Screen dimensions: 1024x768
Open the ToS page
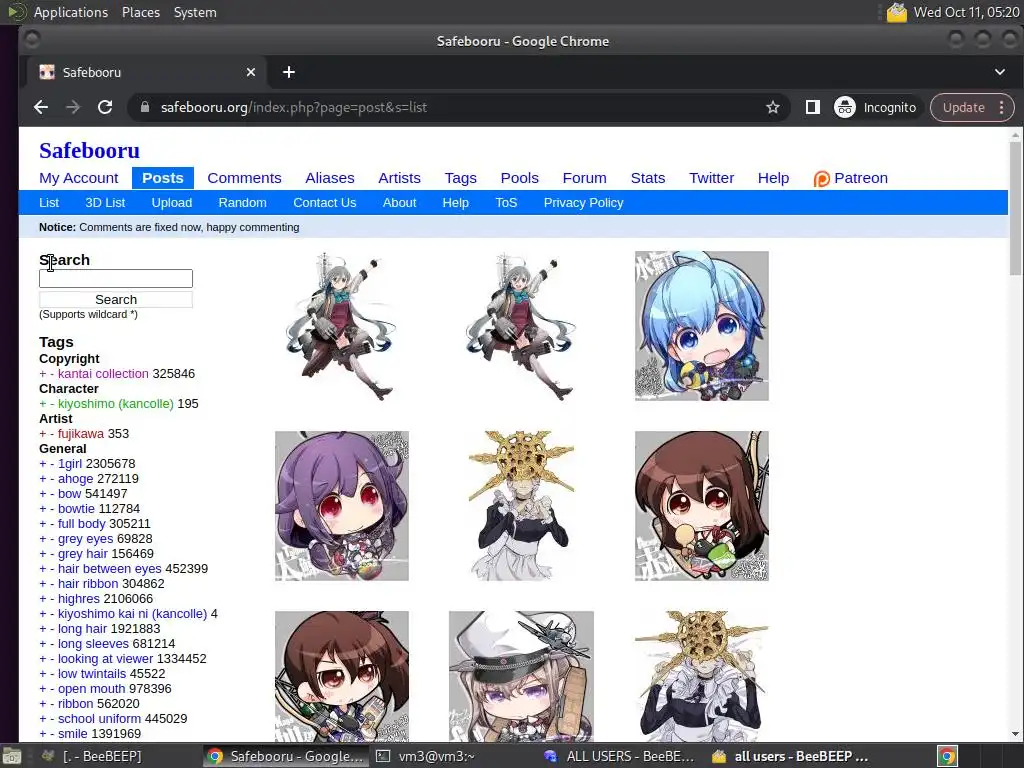(x=506, y=203)
